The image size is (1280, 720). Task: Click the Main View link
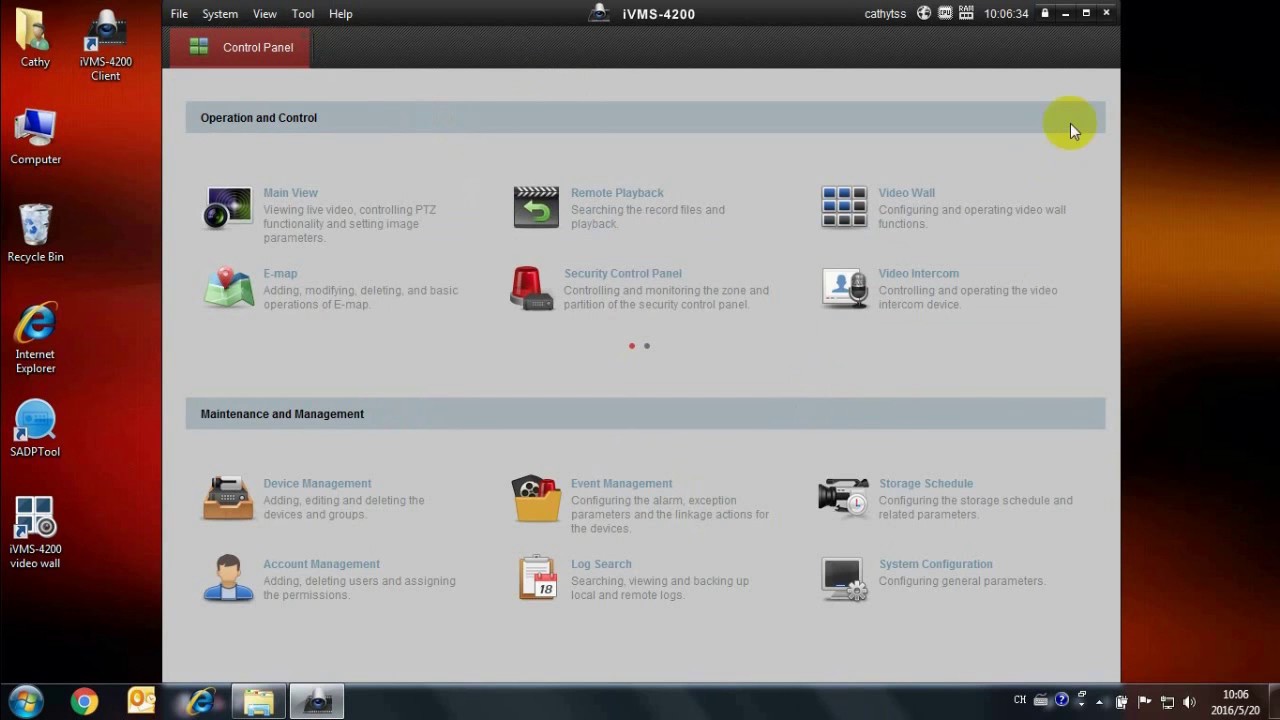(x=290, y=193)
